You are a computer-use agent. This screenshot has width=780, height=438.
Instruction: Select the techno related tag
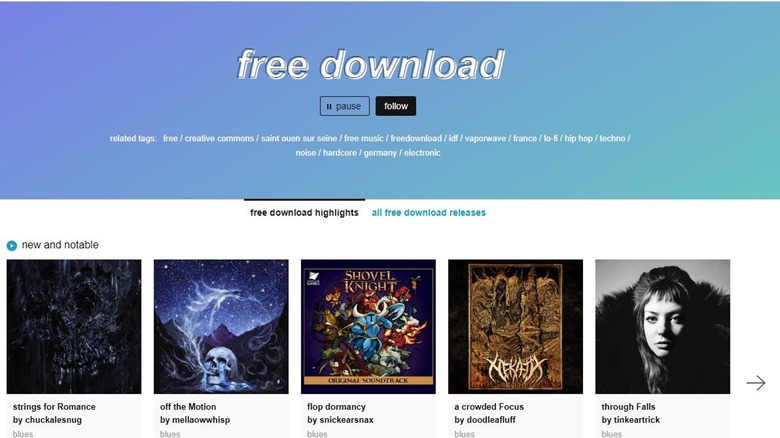coord(612,138)
